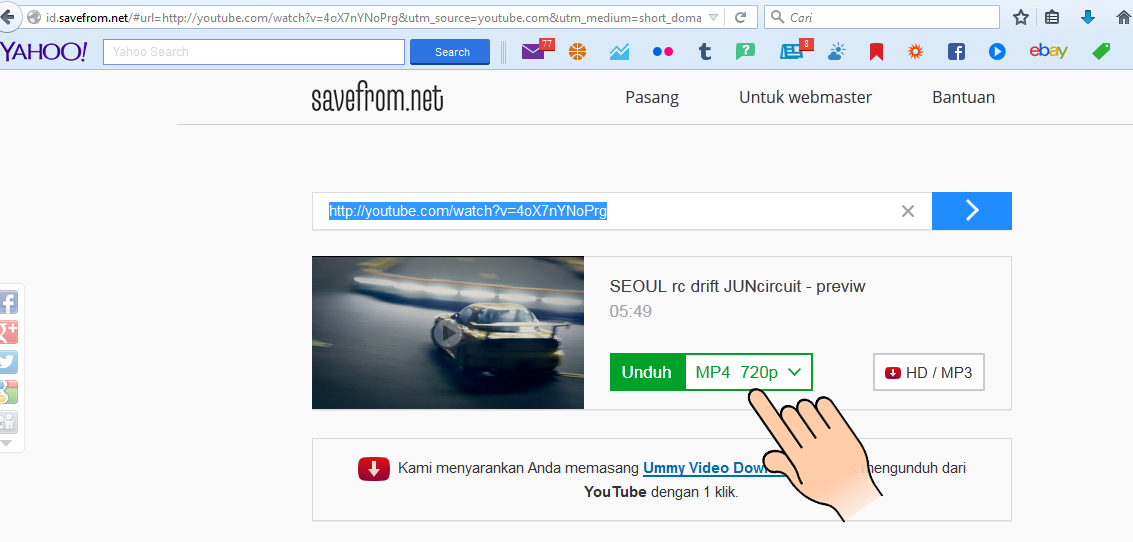This screenshot has height=542, width=1133.
Task: Click the red download icon beside Kami menyarankan
Action: (374, 468)
